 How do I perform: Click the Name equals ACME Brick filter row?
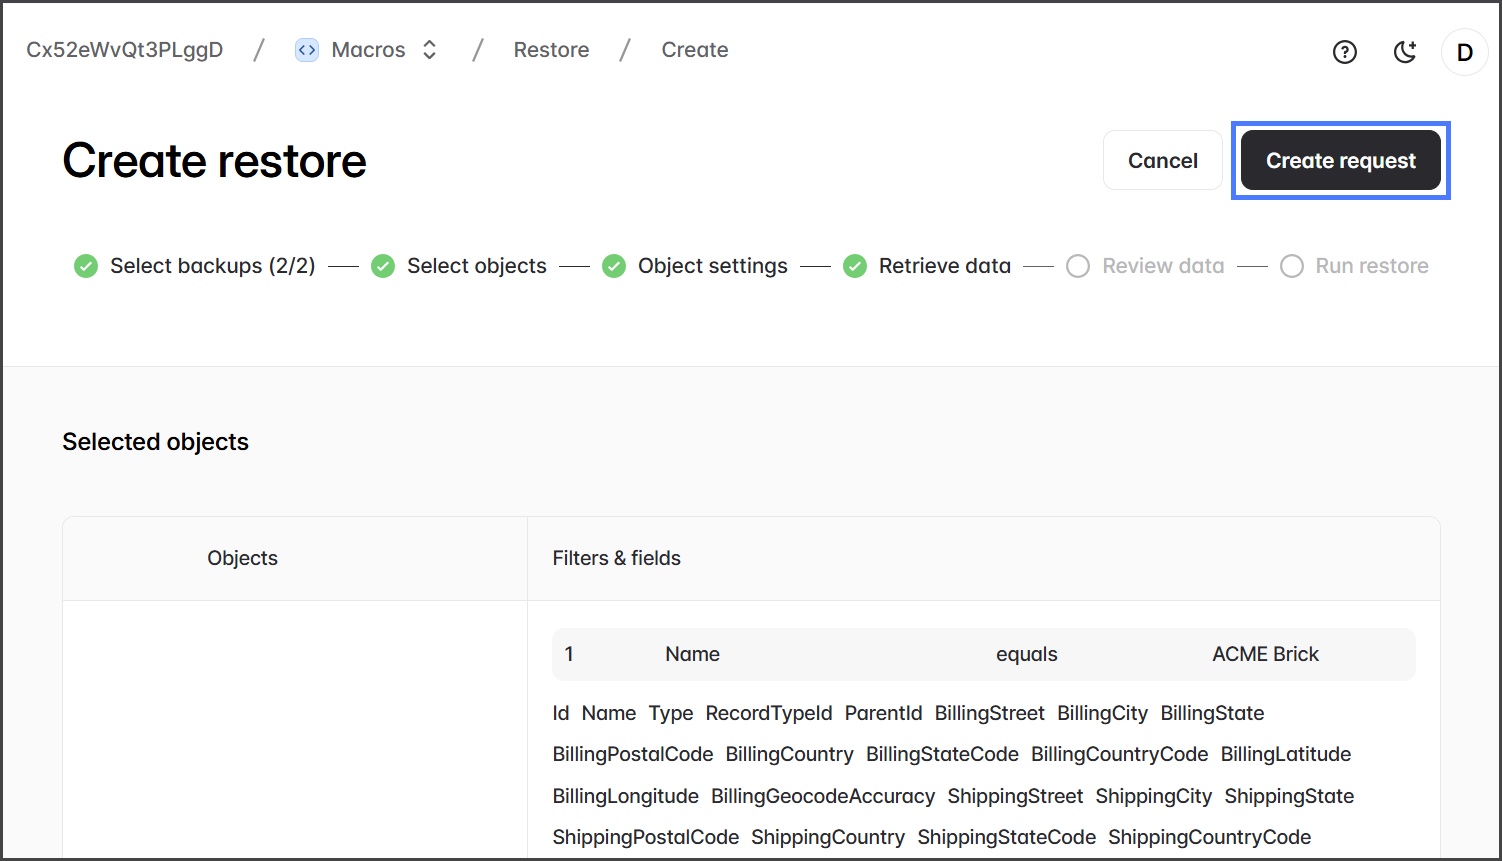coord(983,654)
